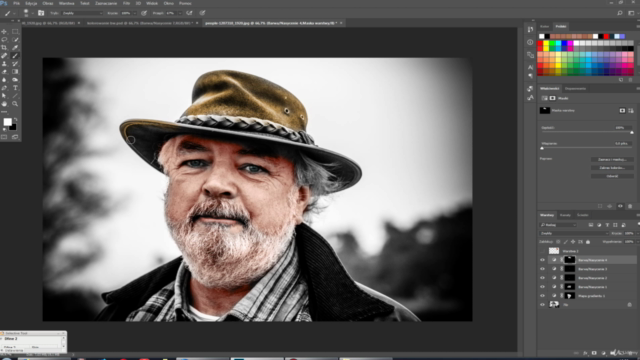Open the brush settings panel icon
Image resolution: width=640 pixels, height=360 pixels.
41,13
